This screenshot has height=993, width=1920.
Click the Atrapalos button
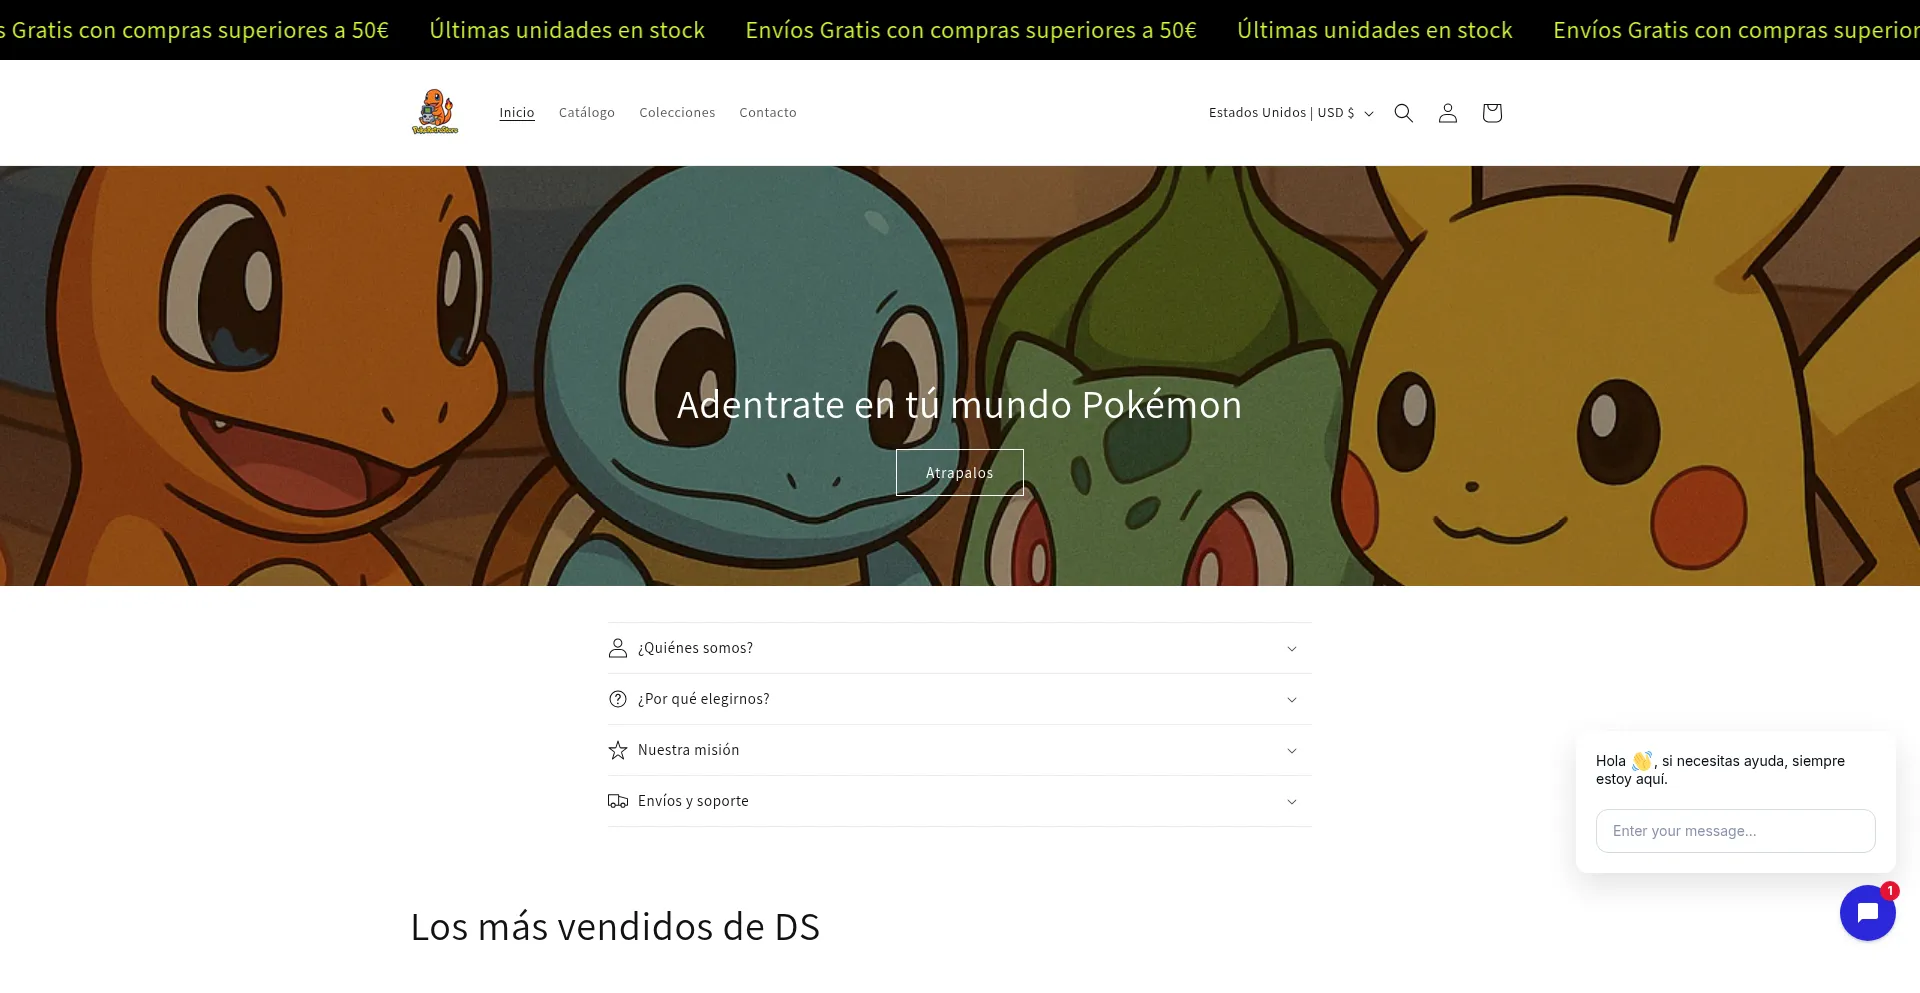tap(959, 472)
